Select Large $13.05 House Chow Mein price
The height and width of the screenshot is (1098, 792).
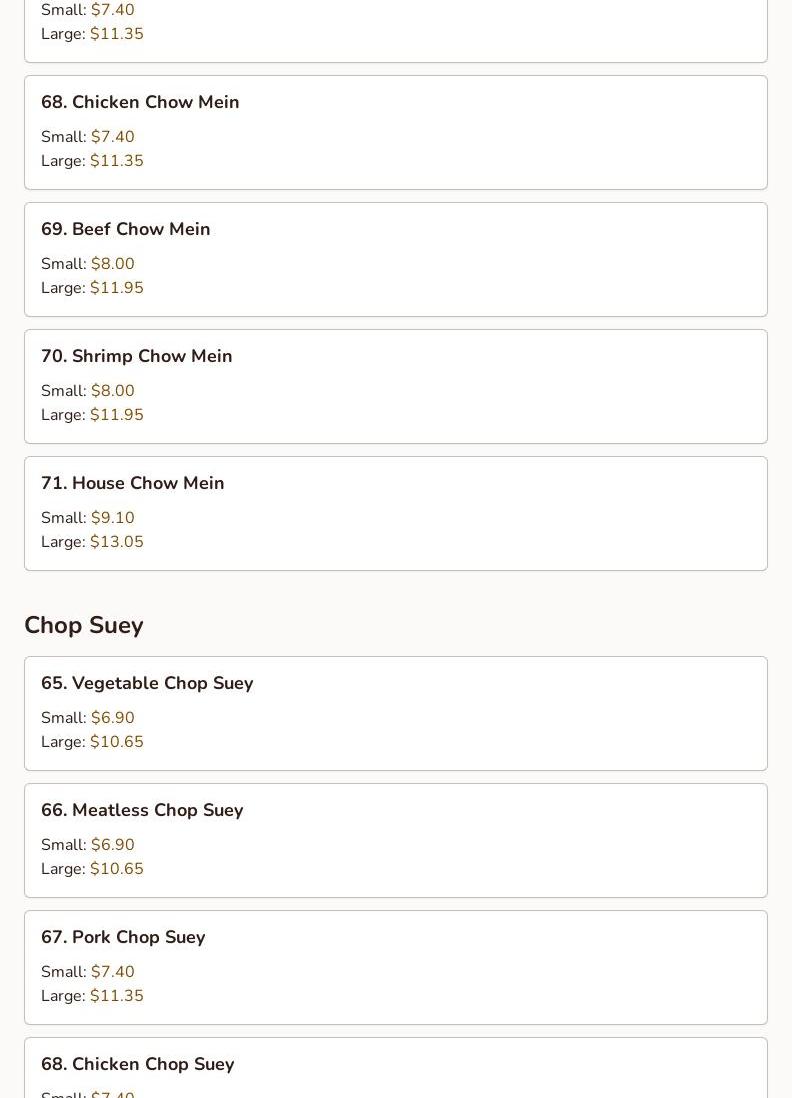click(92, 541)
